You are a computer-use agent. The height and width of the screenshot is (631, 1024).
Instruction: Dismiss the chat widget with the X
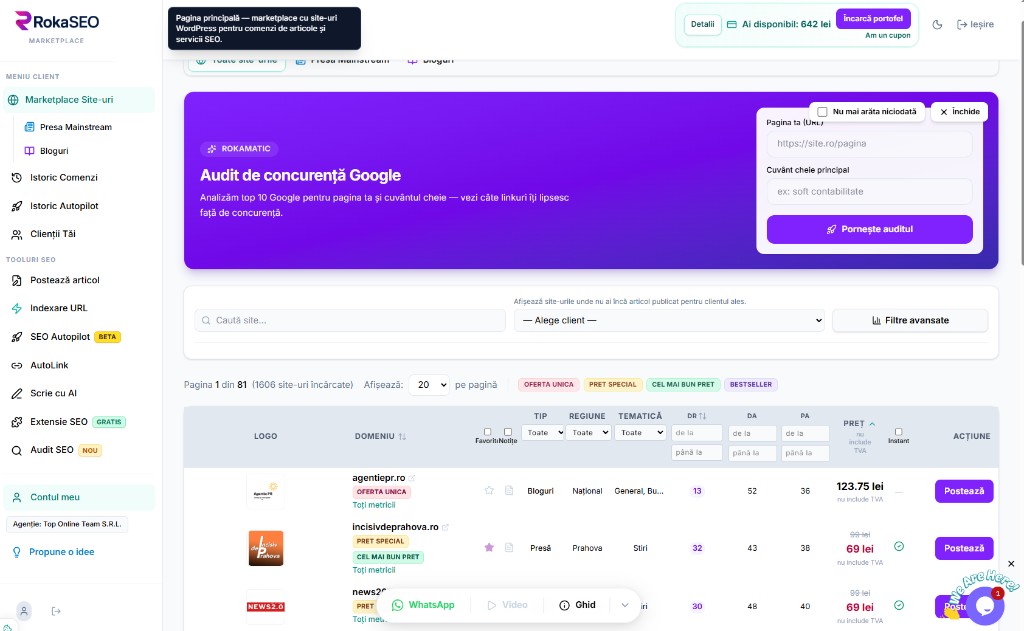[x=1011, y=564]
